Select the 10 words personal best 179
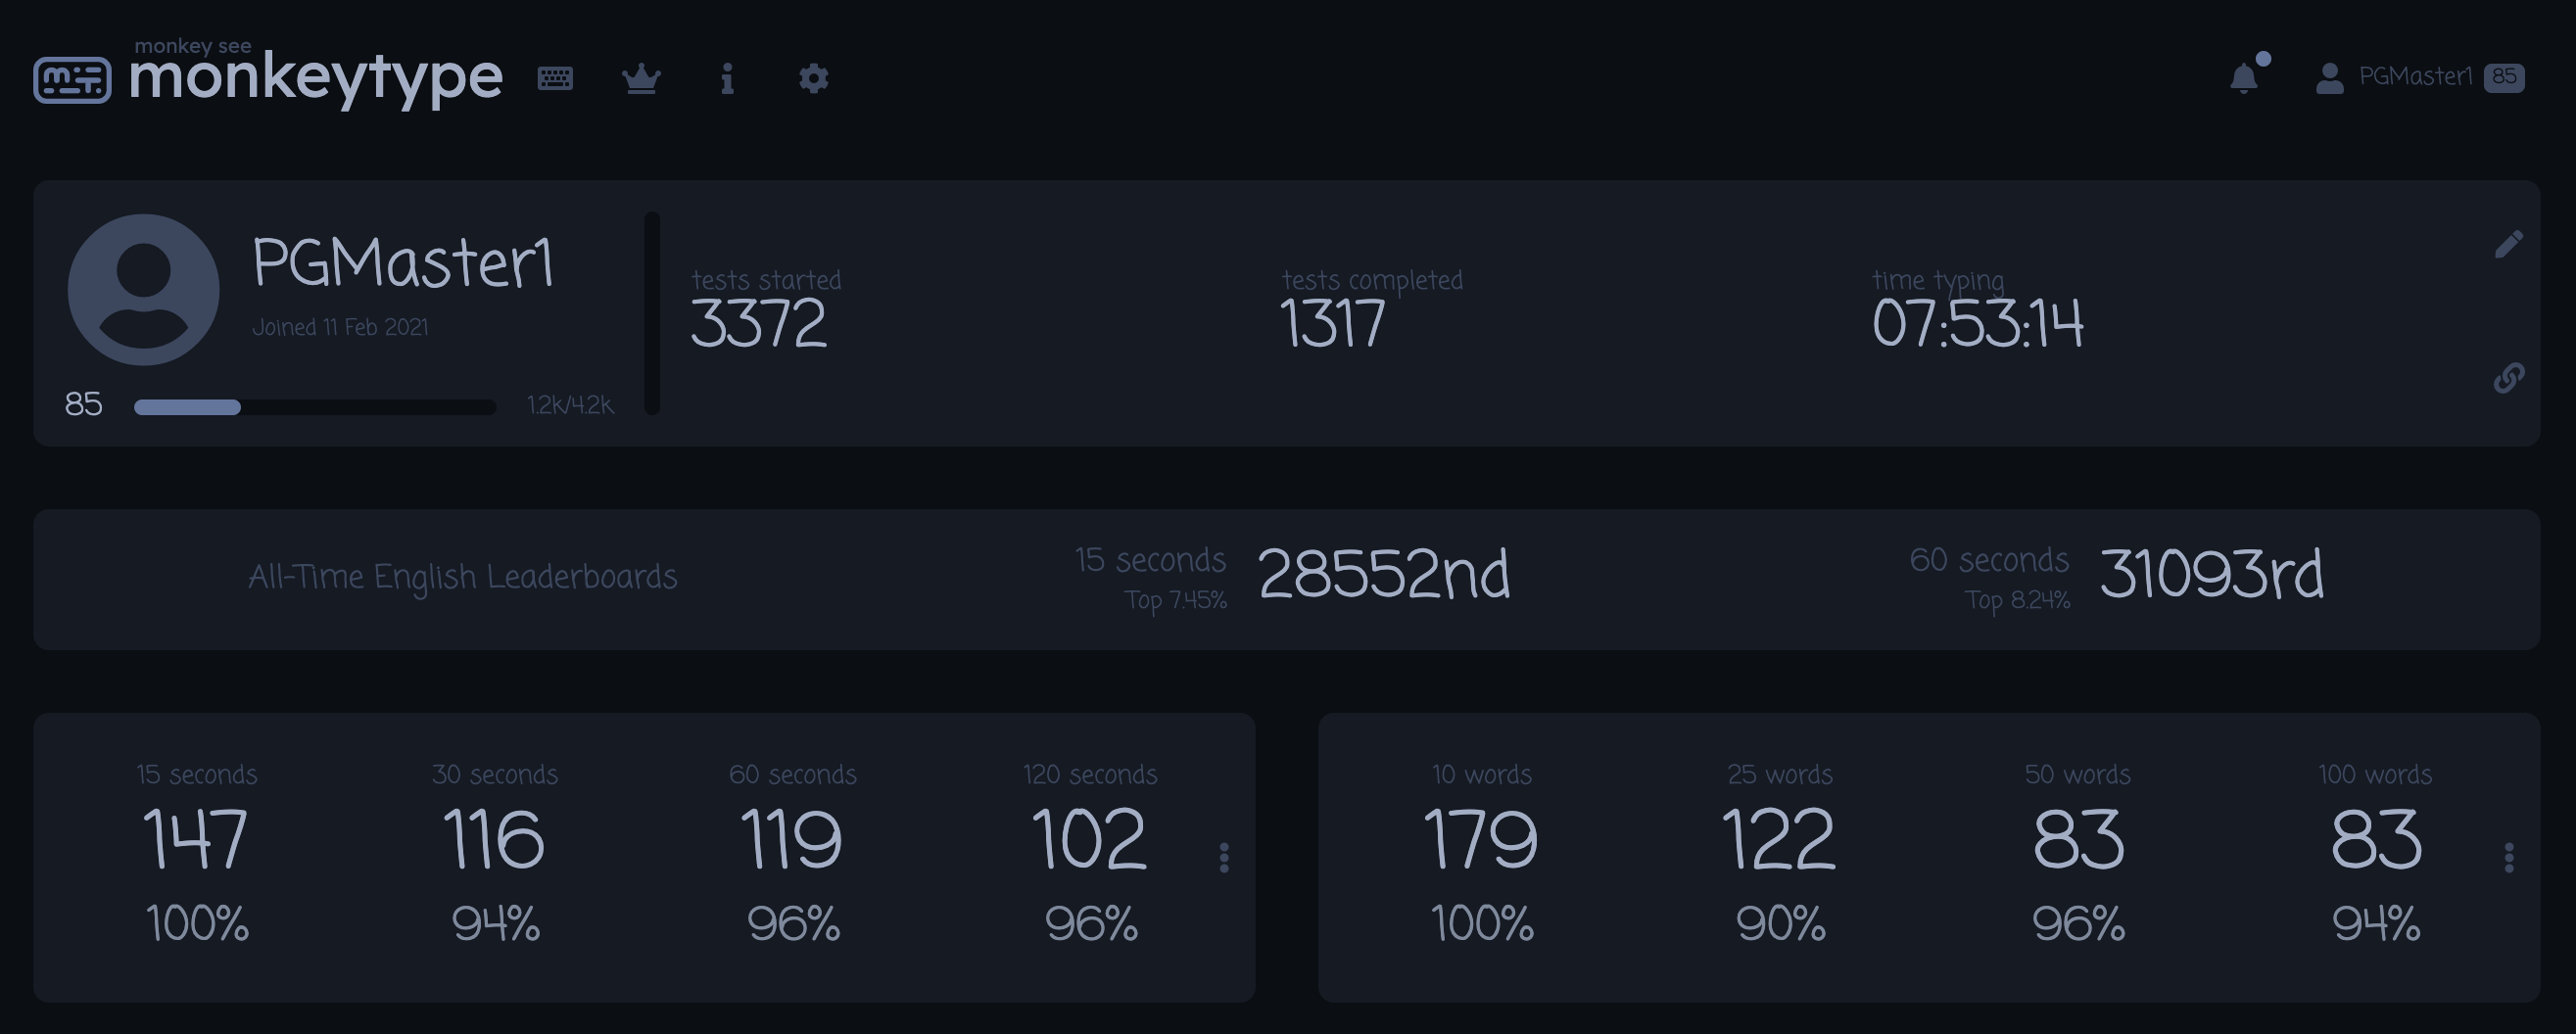2576x1034 pixels. 1480,840
